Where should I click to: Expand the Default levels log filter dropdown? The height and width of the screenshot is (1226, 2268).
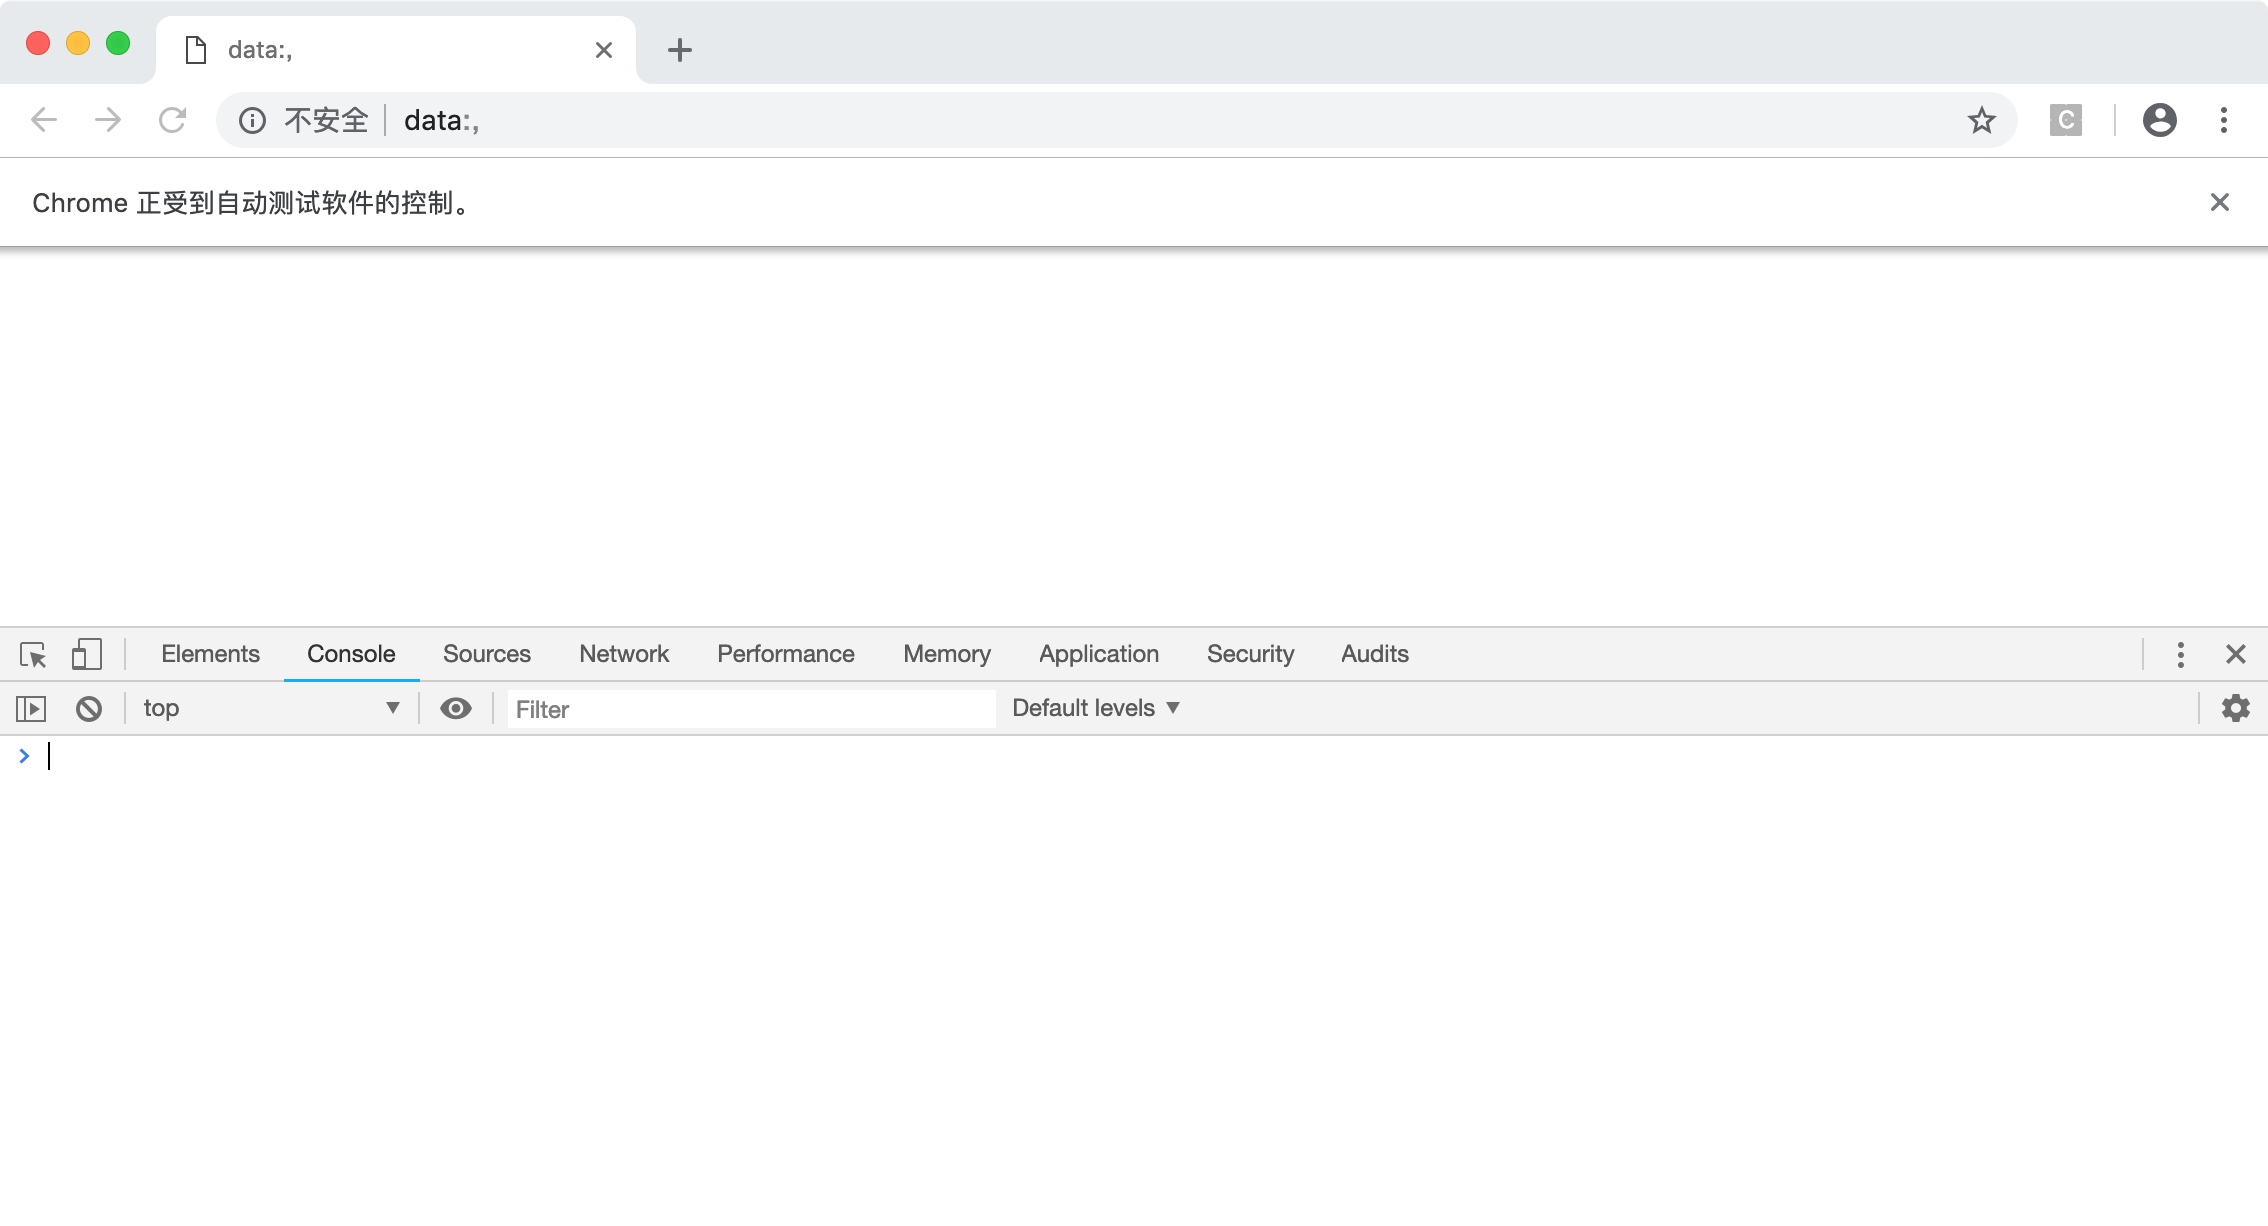1097,708
